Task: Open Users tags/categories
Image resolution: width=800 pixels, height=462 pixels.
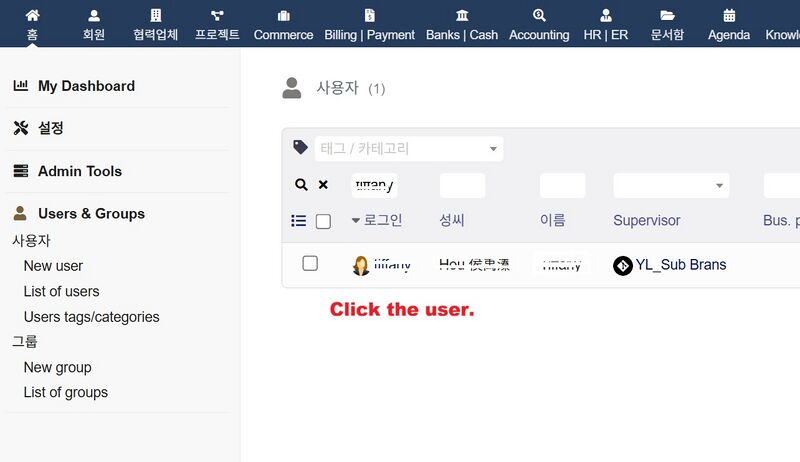Action: point(91,317)
